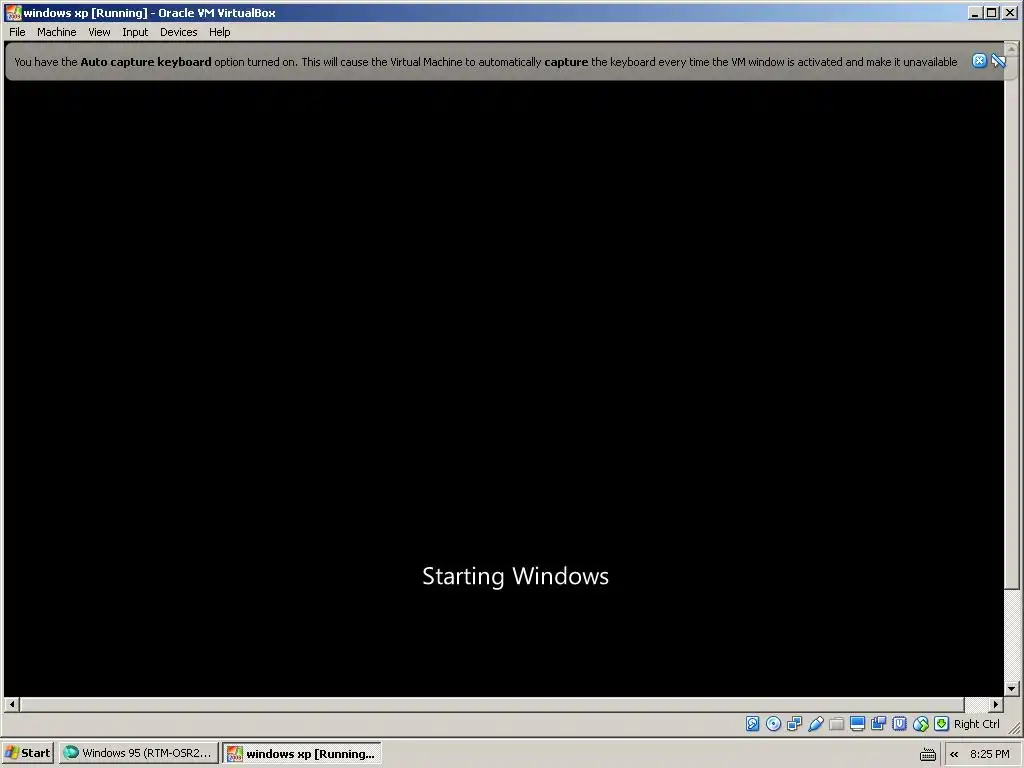The width and height of the screenshot is (1024, 768).
Task: Select the windows xp [Running taskbar button
Action: pyautogui.click(x=302, y=753)
